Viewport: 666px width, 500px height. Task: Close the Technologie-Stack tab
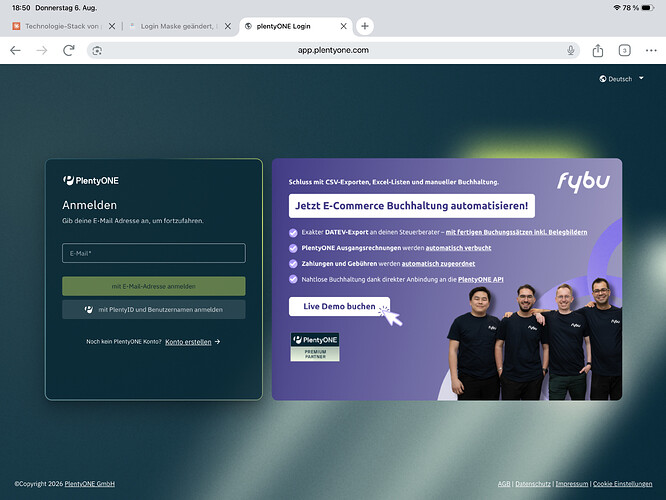[x=112, y=26]
